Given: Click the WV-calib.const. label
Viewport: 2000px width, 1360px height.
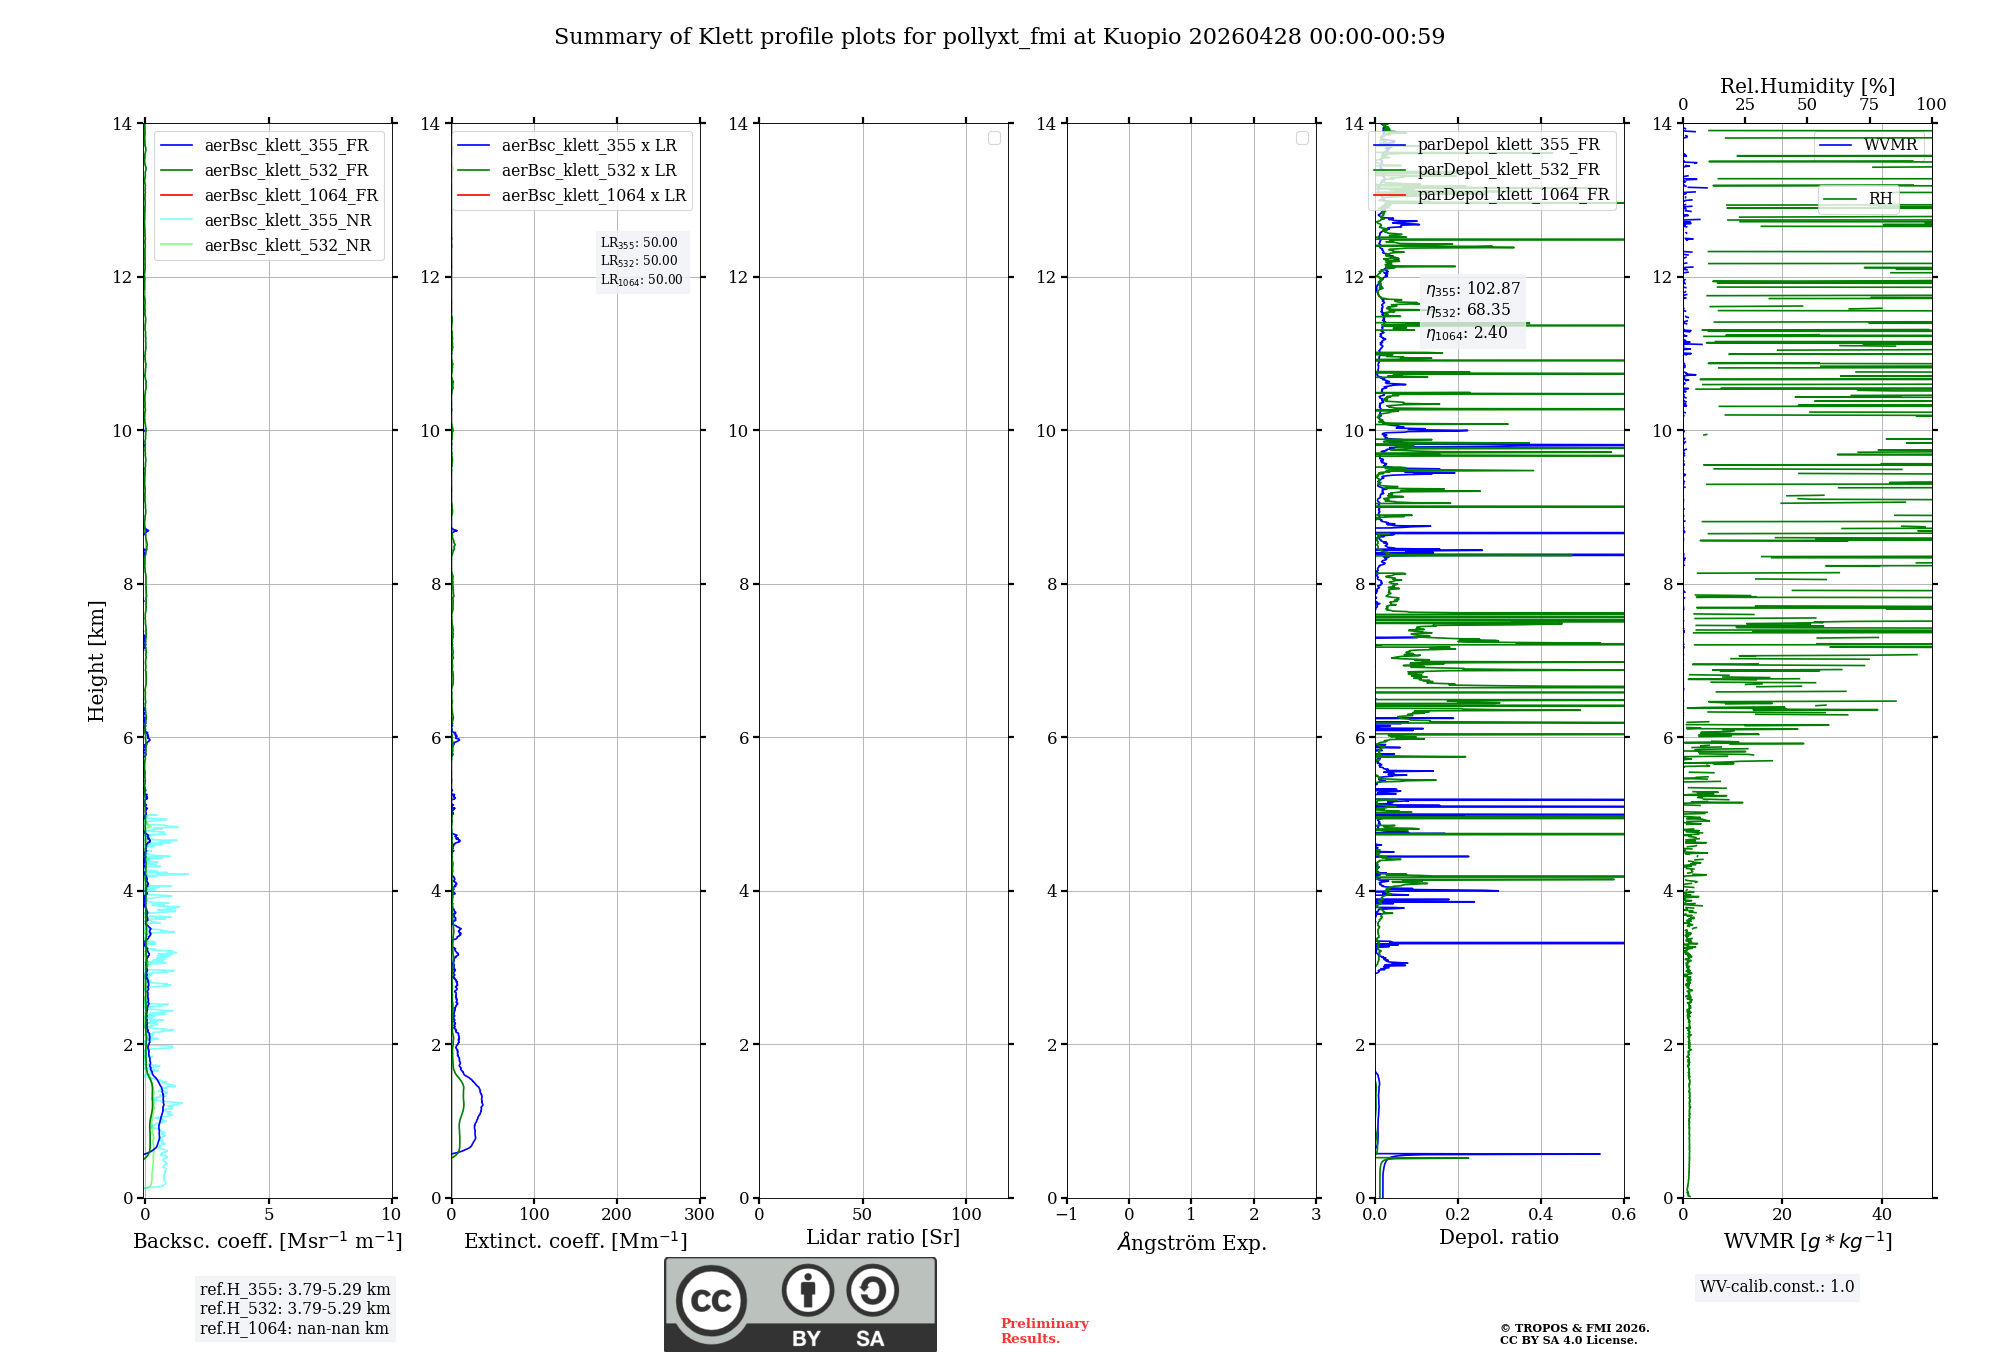Looking at the screenshot, I should pyautogui.click(x=1776, y=1287).
